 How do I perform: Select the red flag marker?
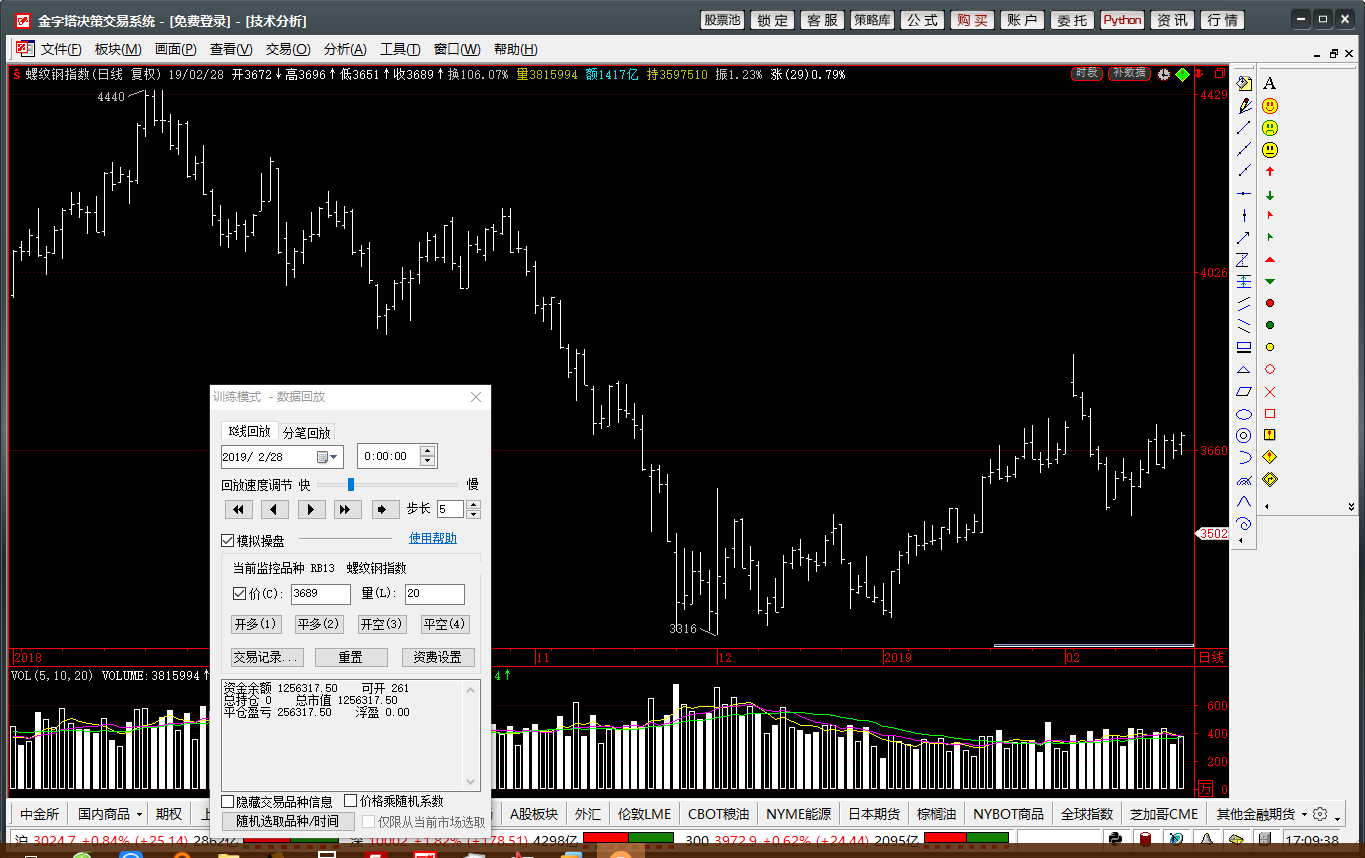(x=1269, y=215)
